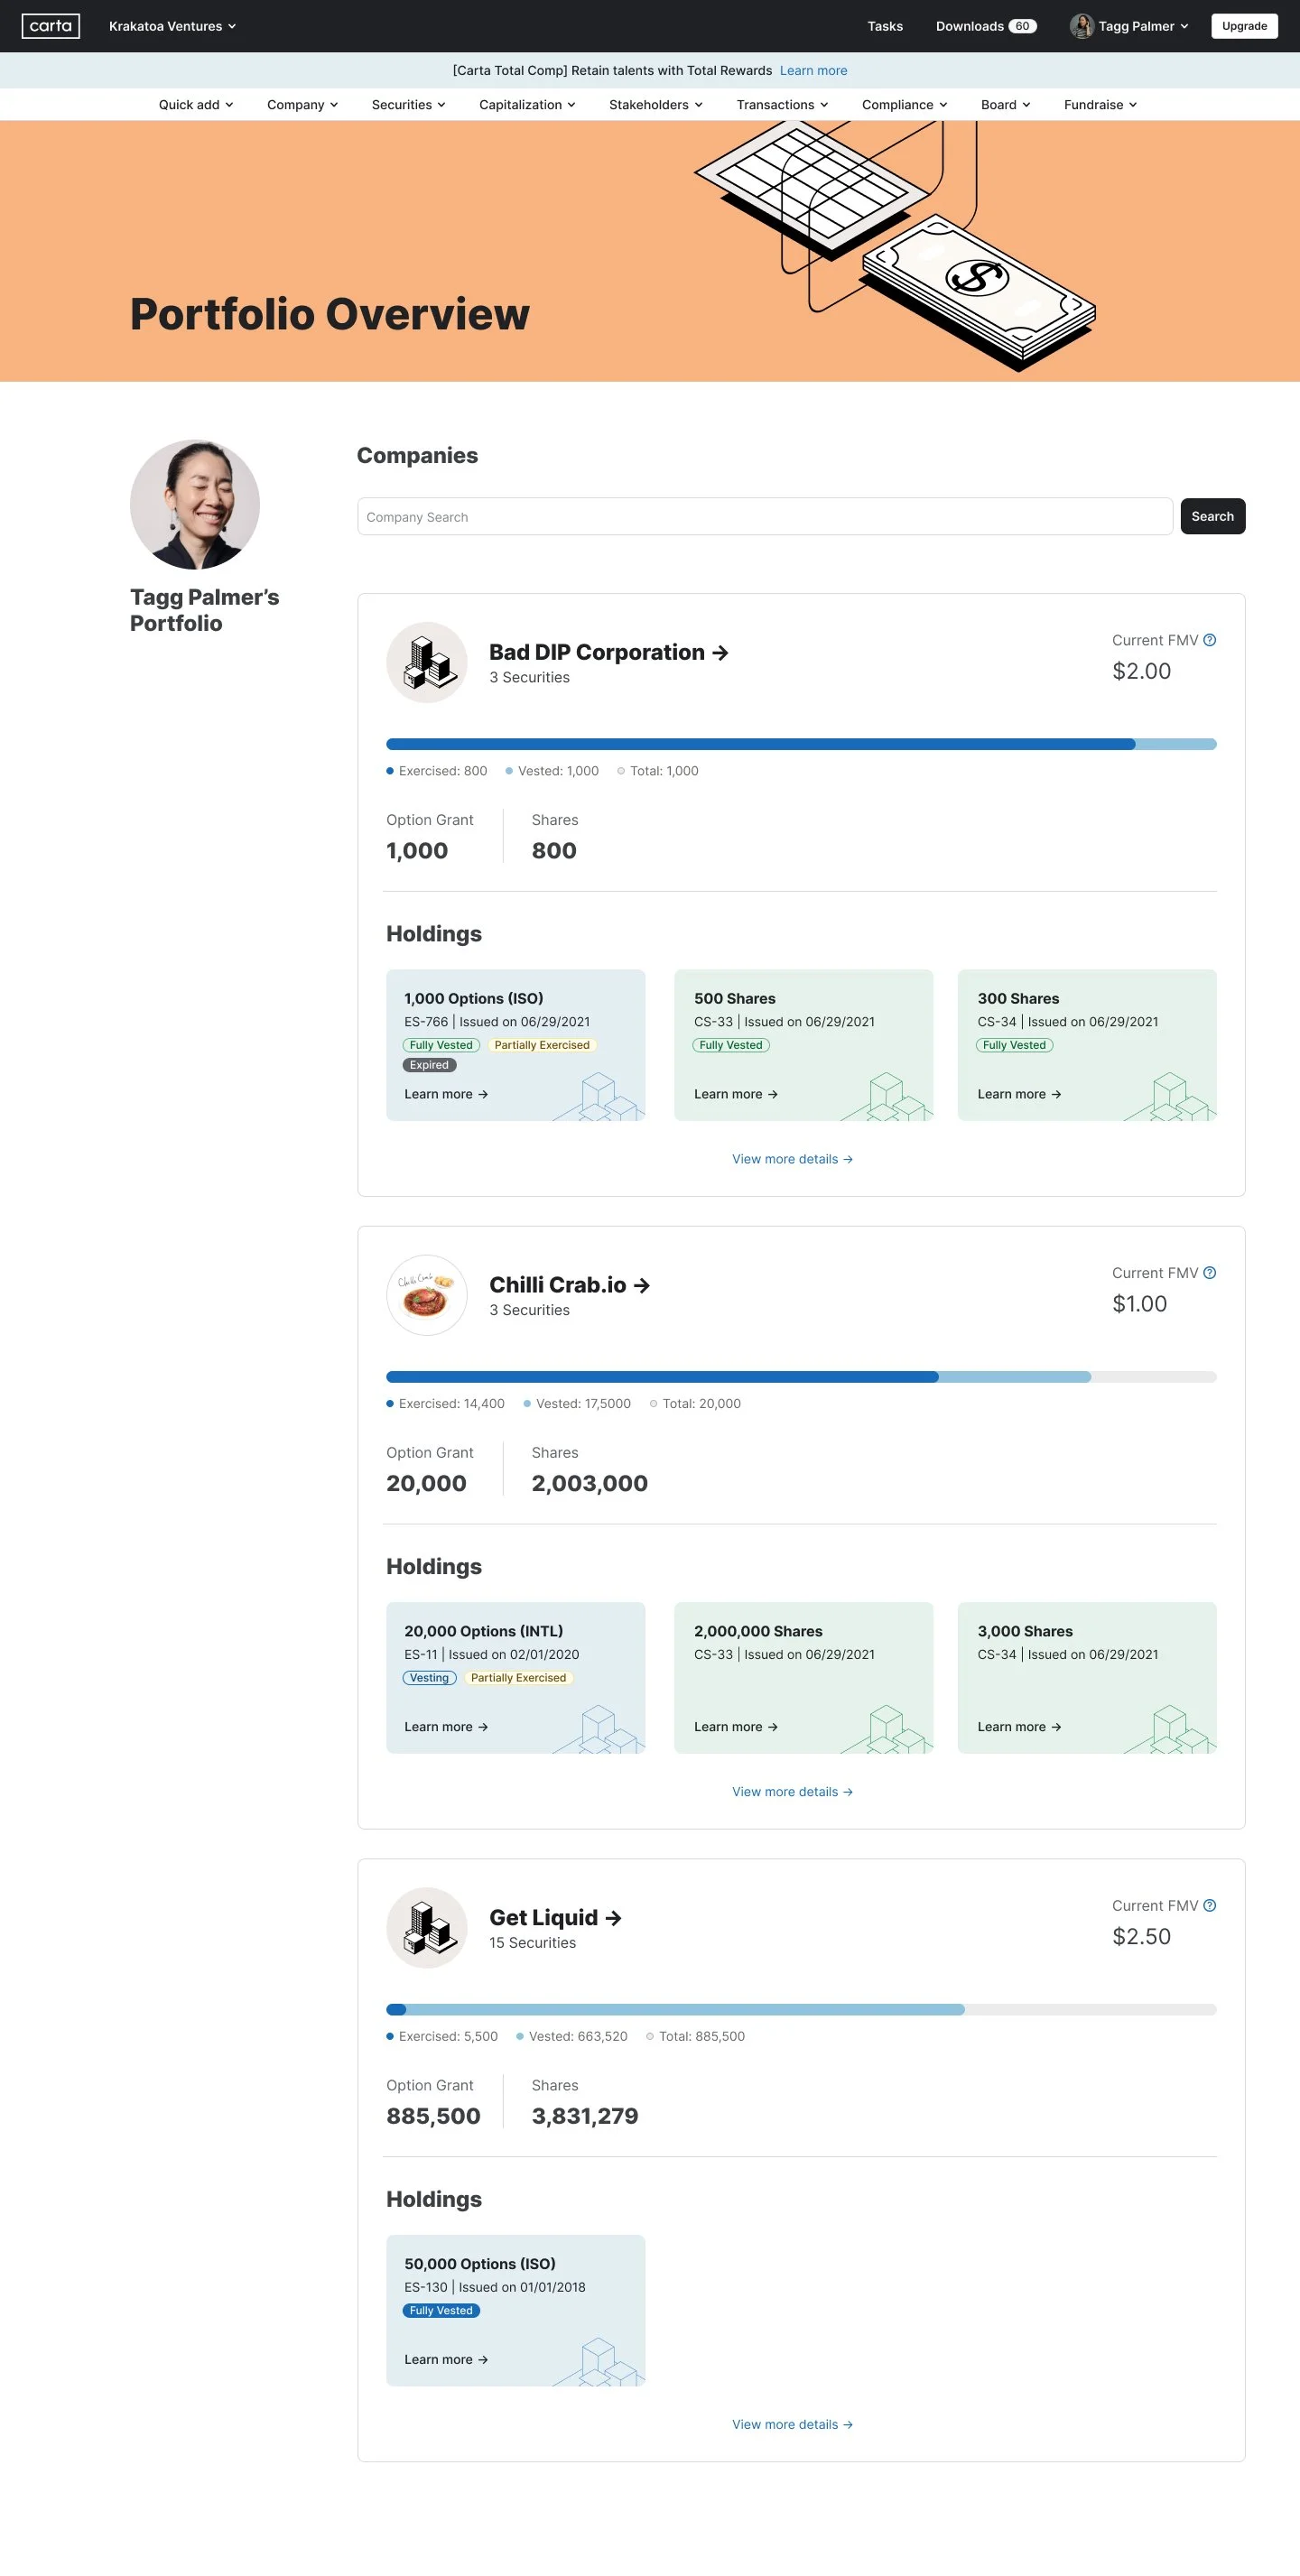The image size is (1300, 2576).
Task: Click Fully Vested badge on ES-130 card
Action: click(x=441, y=2310)
